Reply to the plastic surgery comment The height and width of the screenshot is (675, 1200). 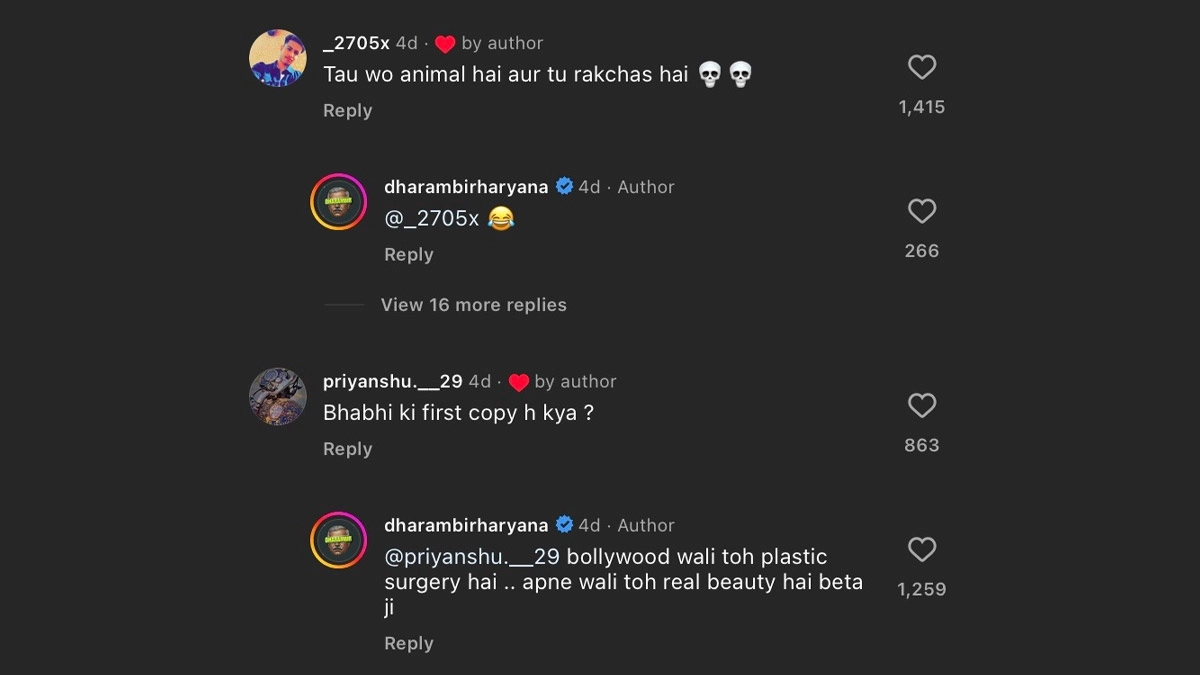pyautogui.click(x=408, y=644)
